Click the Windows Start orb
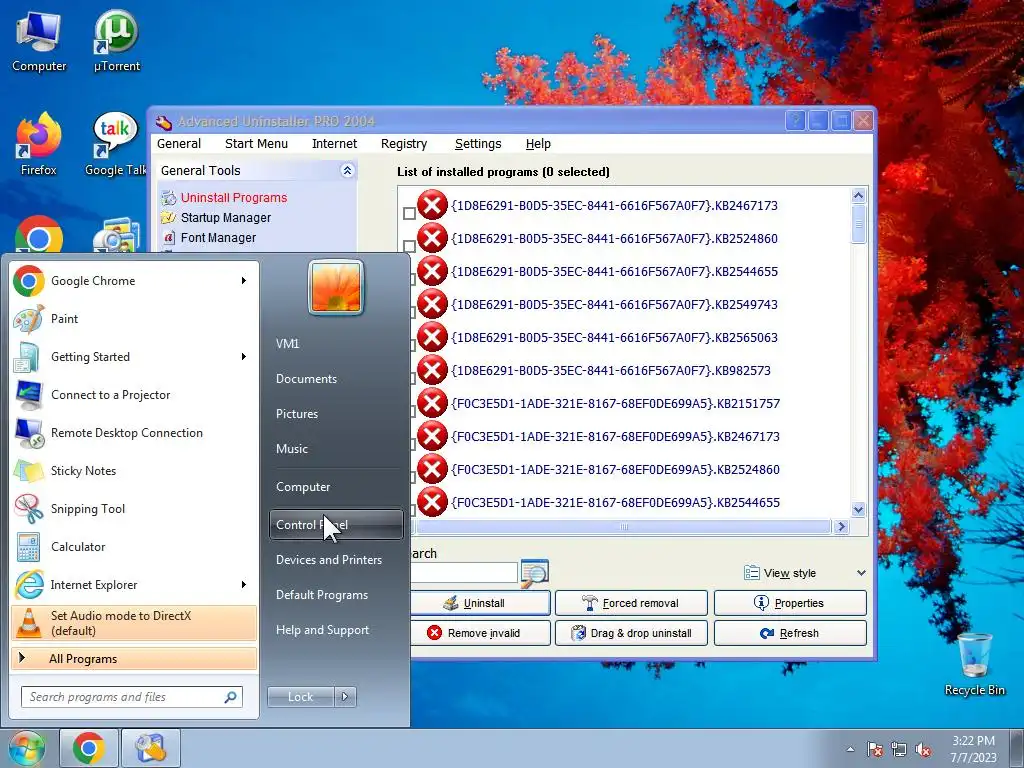Image resolution: width=1024 pixels, height=768 pixels. point(26,748)
